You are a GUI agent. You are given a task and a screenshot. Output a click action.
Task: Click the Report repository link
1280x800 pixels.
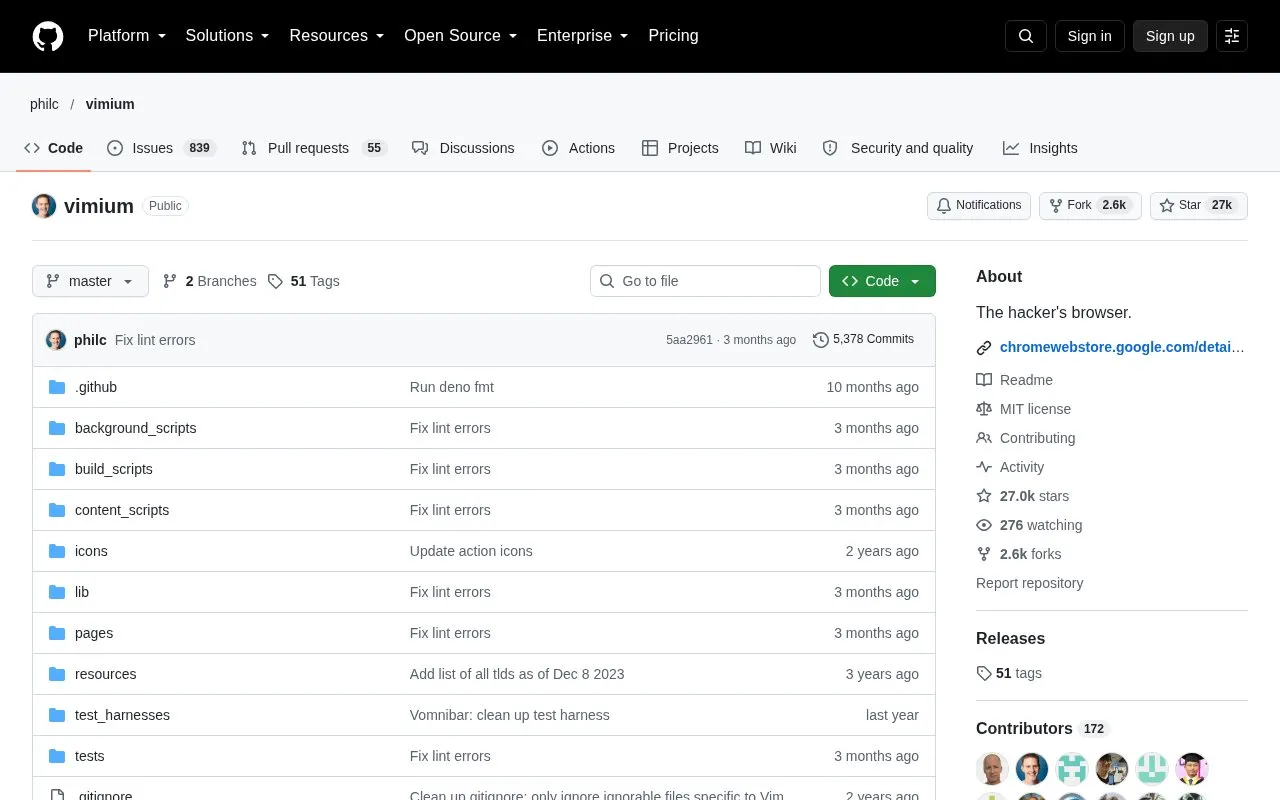(x=1029, y=583)
